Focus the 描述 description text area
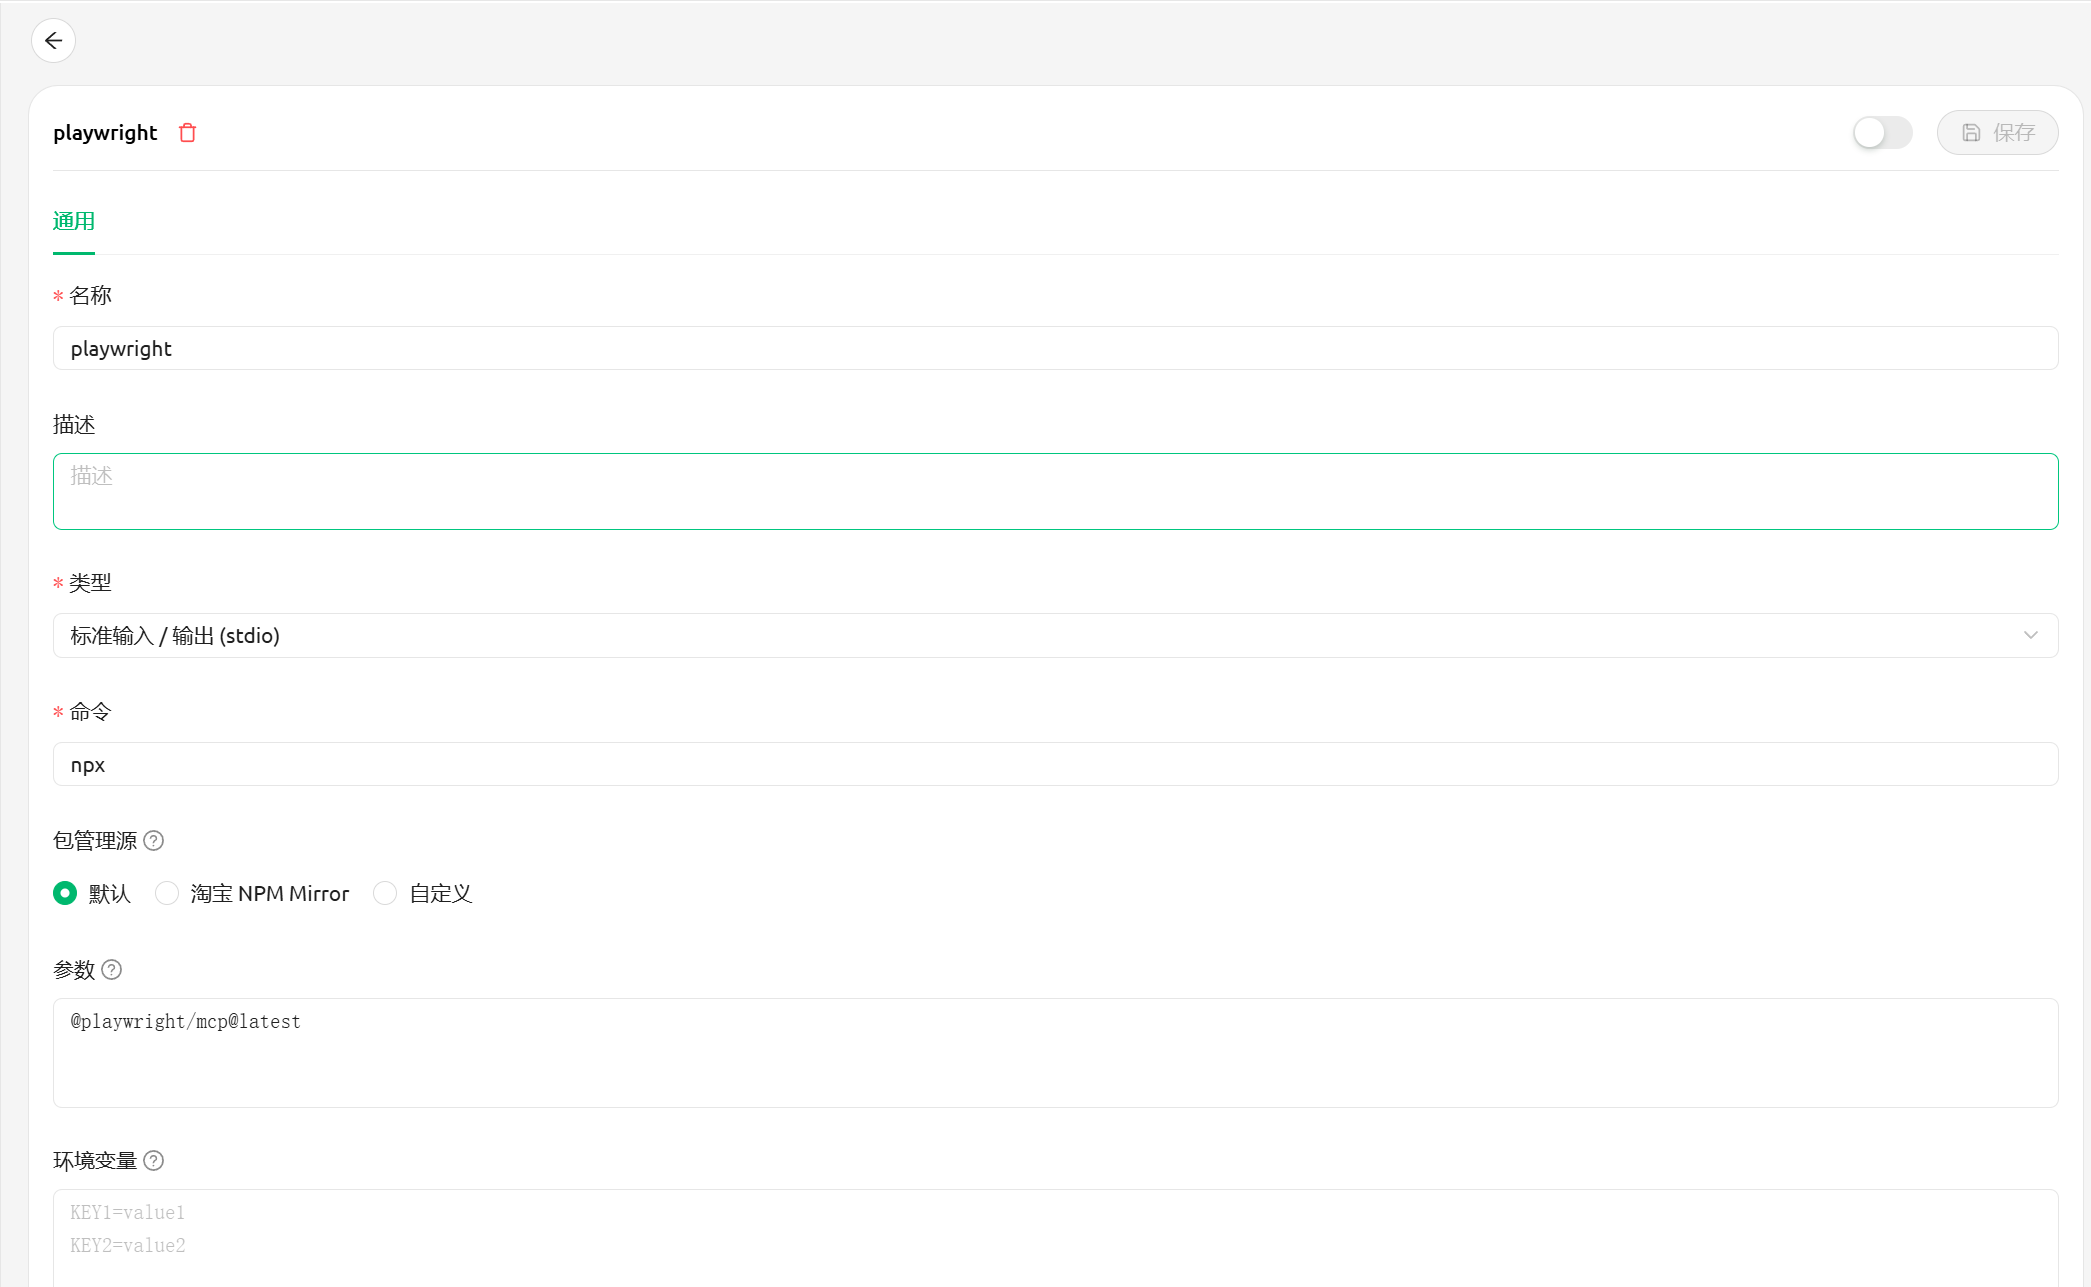Viewport: 2091px width, 1287px height. click(1055, 491)
